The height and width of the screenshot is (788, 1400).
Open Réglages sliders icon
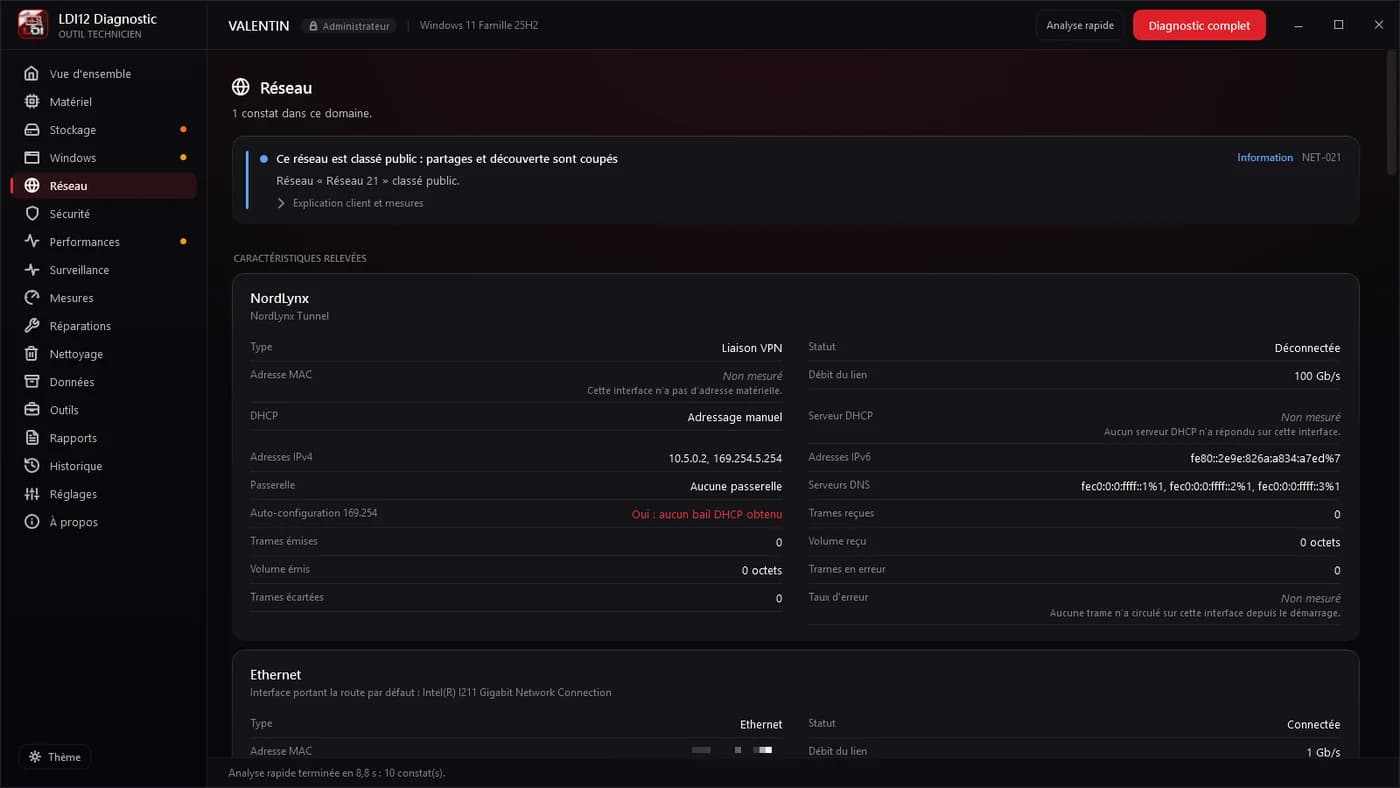coord(32,494)
